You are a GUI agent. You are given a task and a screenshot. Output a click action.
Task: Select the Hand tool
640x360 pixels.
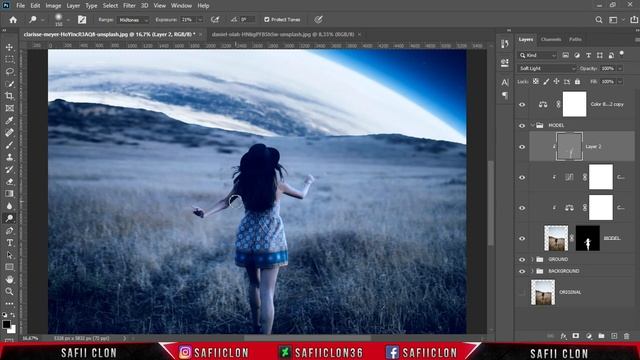pos(9,280)
